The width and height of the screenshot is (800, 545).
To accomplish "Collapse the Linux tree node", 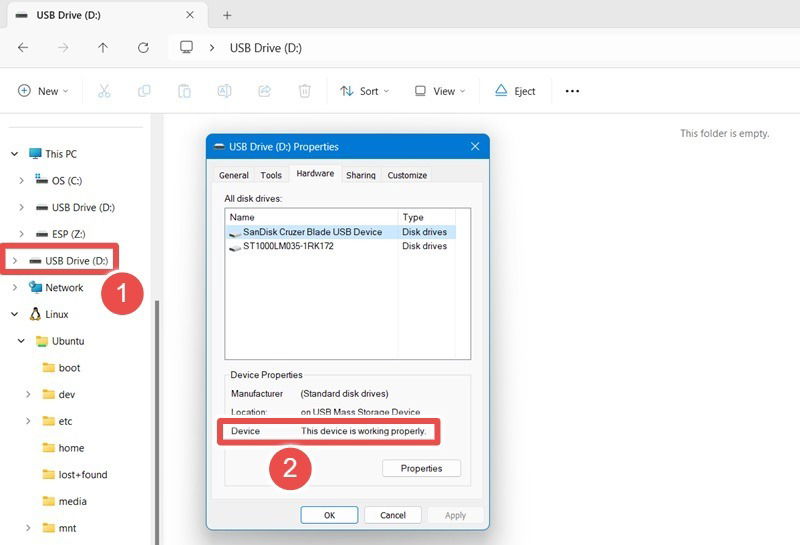I will (x=14, y=314).
